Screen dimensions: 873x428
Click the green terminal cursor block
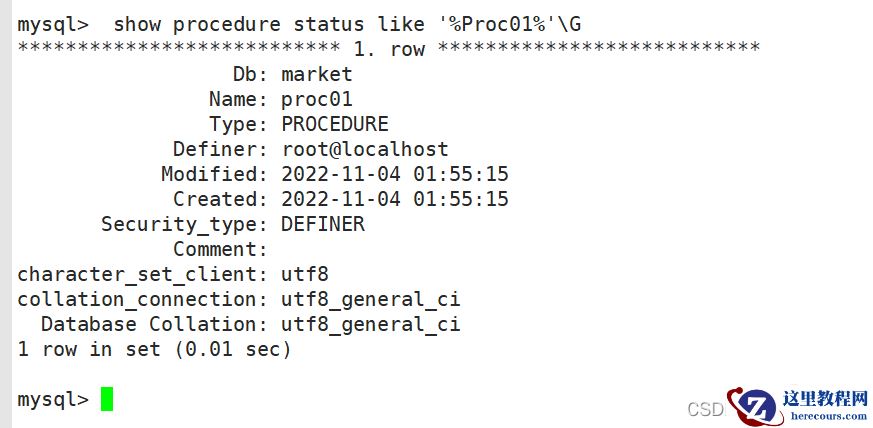click(107, 399)
